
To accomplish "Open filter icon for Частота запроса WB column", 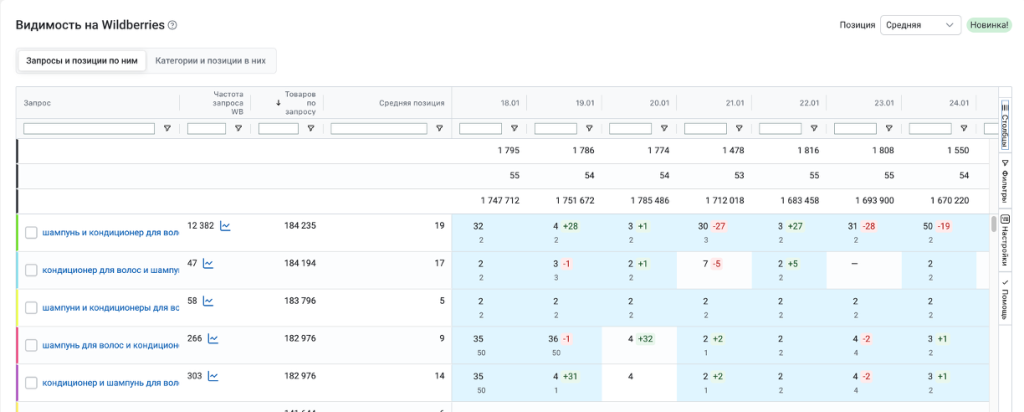I will point(238,129).
